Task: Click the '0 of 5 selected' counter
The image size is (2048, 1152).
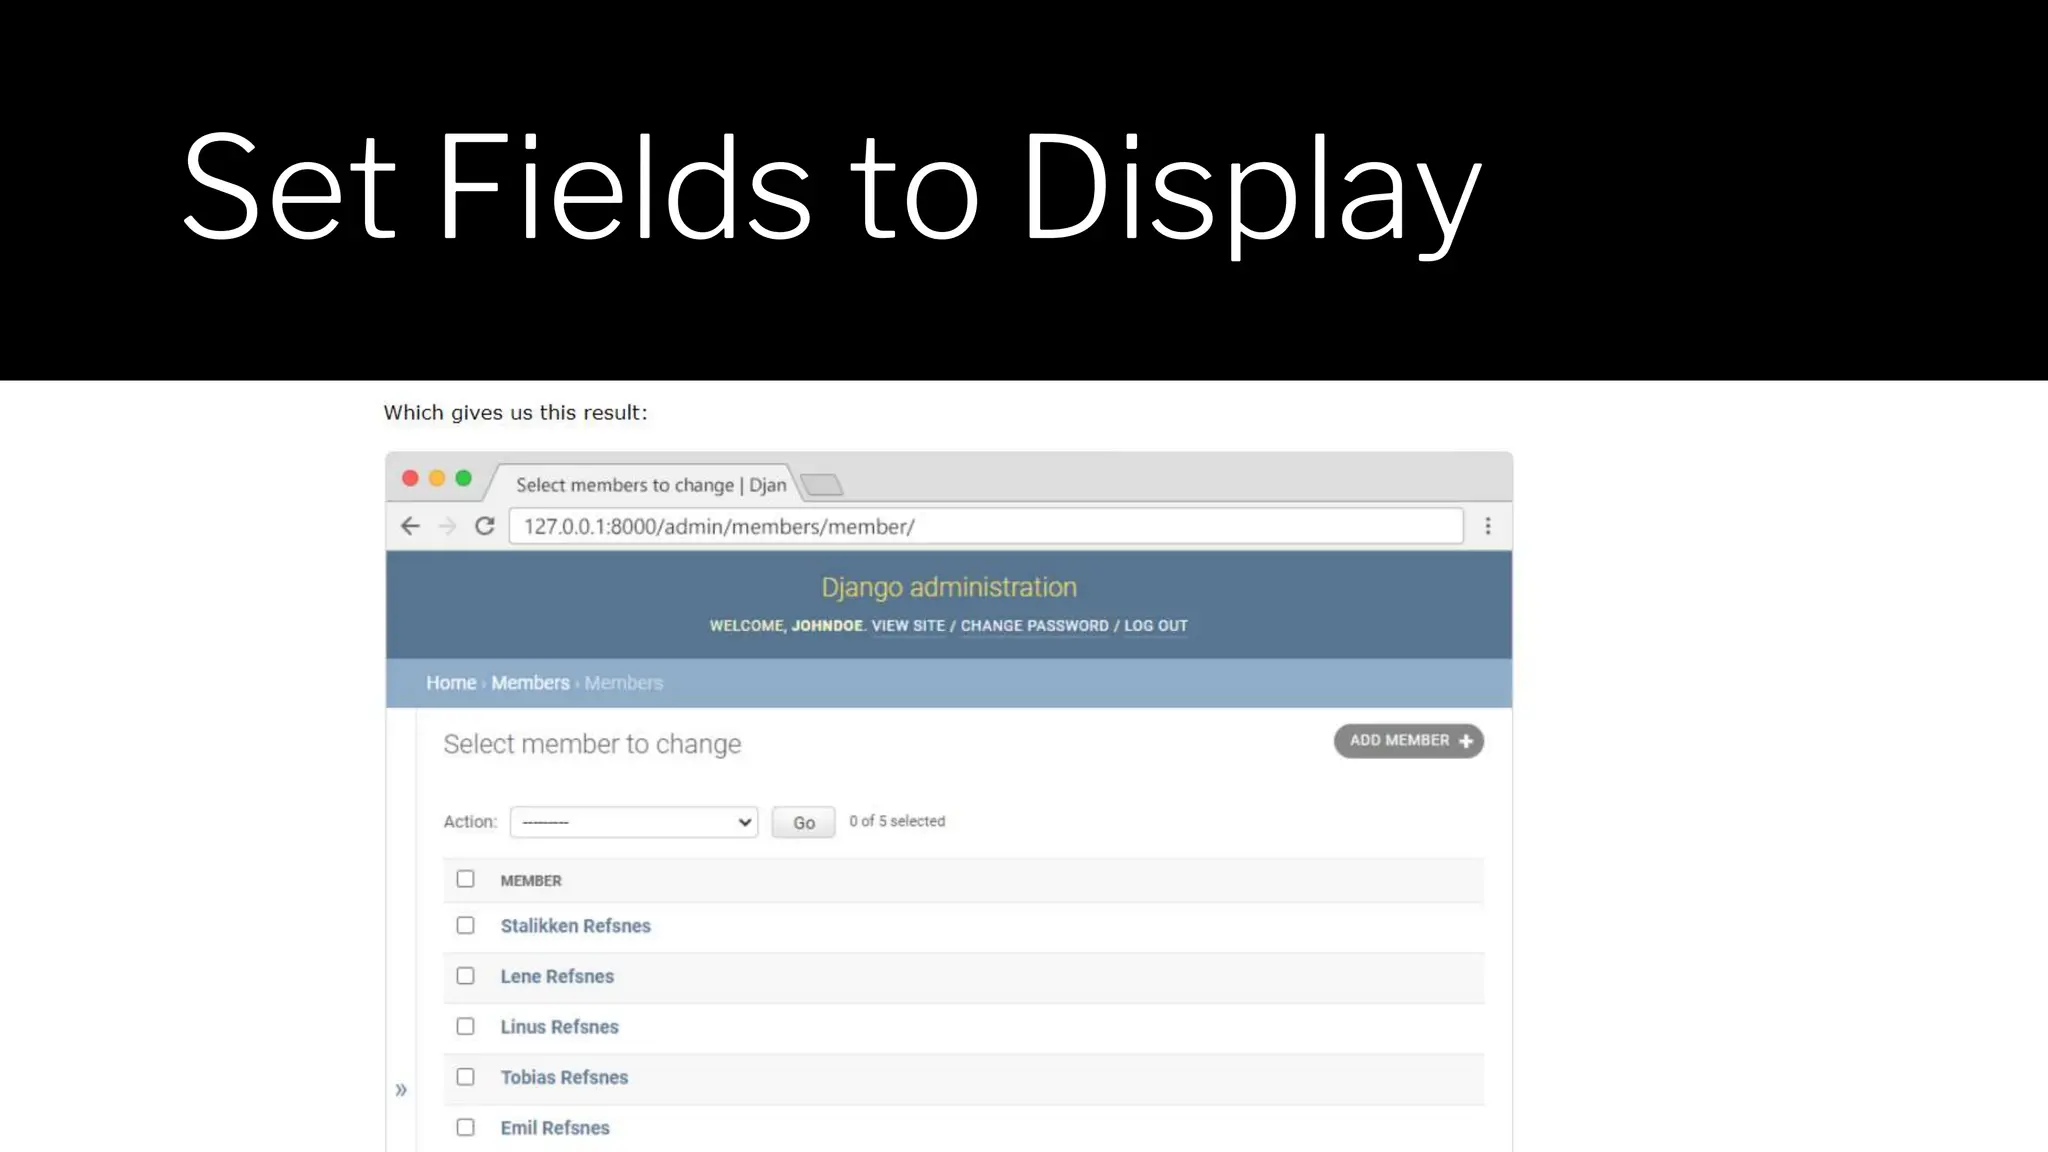Action: click(897, 821)
